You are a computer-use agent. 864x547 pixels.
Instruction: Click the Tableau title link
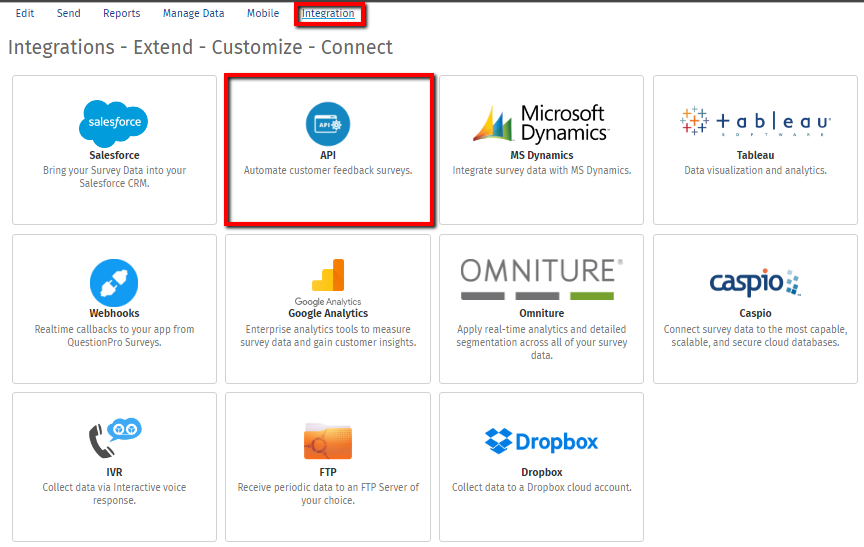pyautogui.click(x=755, y=155)
